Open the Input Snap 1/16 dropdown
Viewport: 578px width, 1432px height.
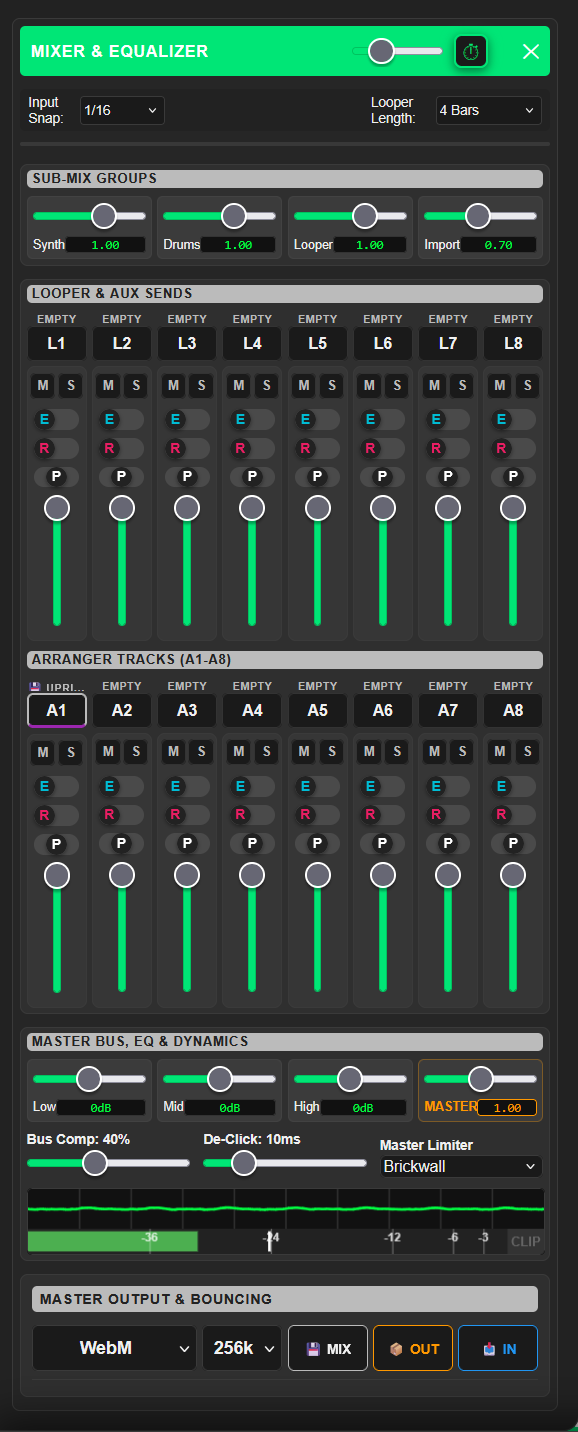[122, 110]
